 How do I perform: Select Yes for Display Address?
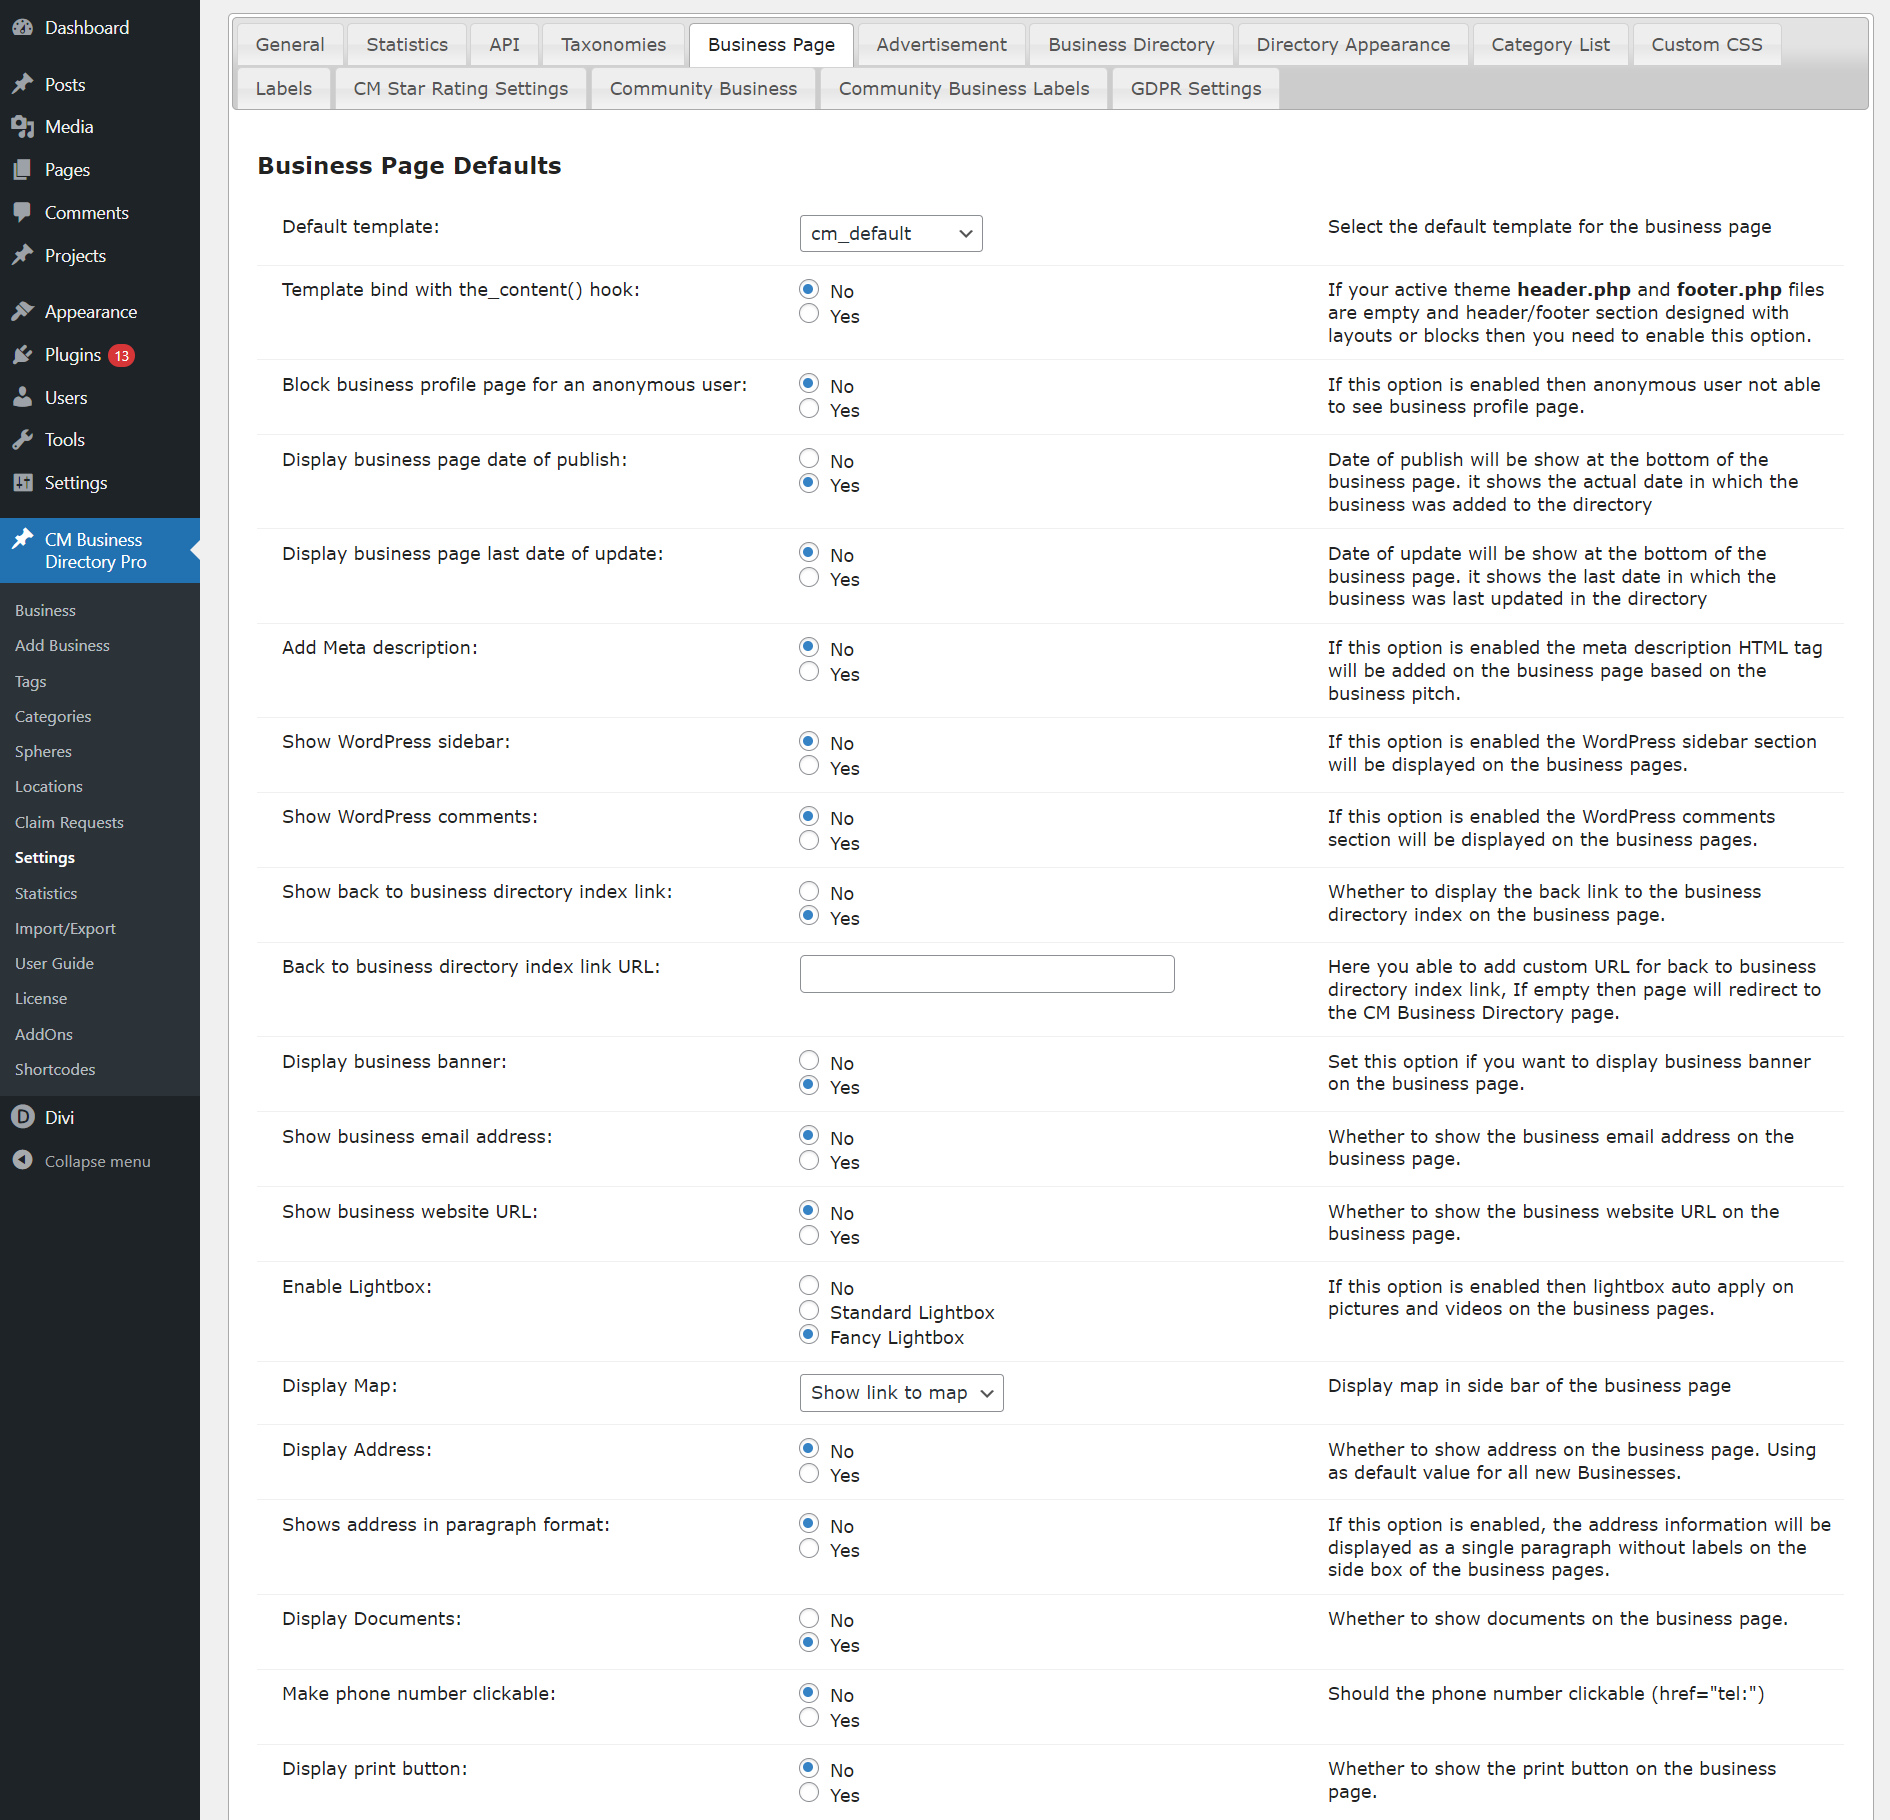point(809,1473)
